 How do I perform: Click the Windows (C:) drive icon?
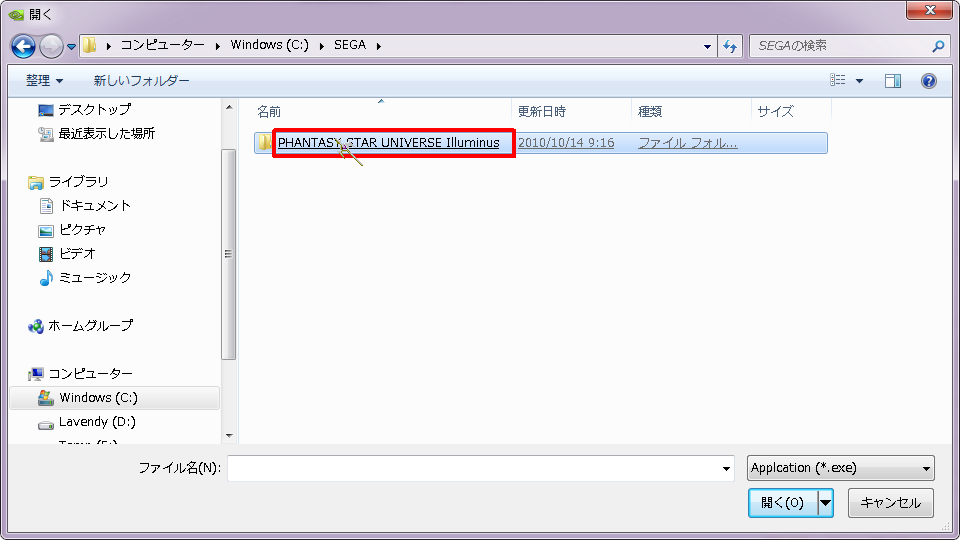click(x=46, y=398)
